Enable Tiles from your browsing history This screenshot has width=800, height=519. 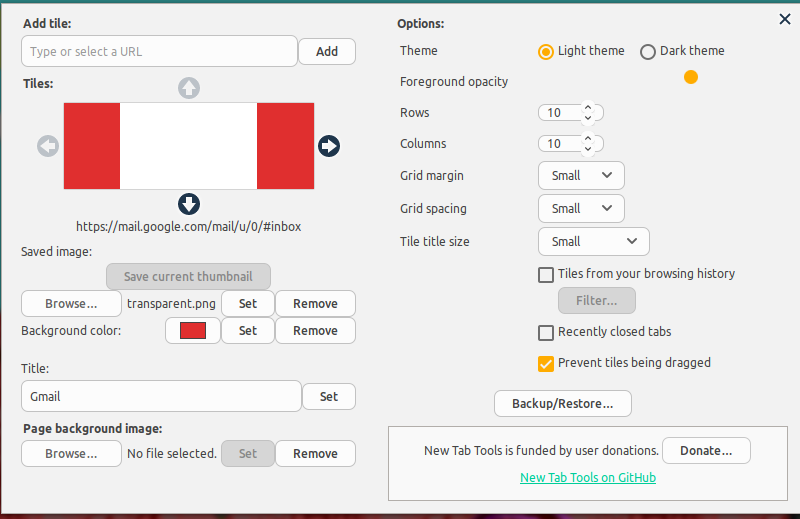(545, 275)
